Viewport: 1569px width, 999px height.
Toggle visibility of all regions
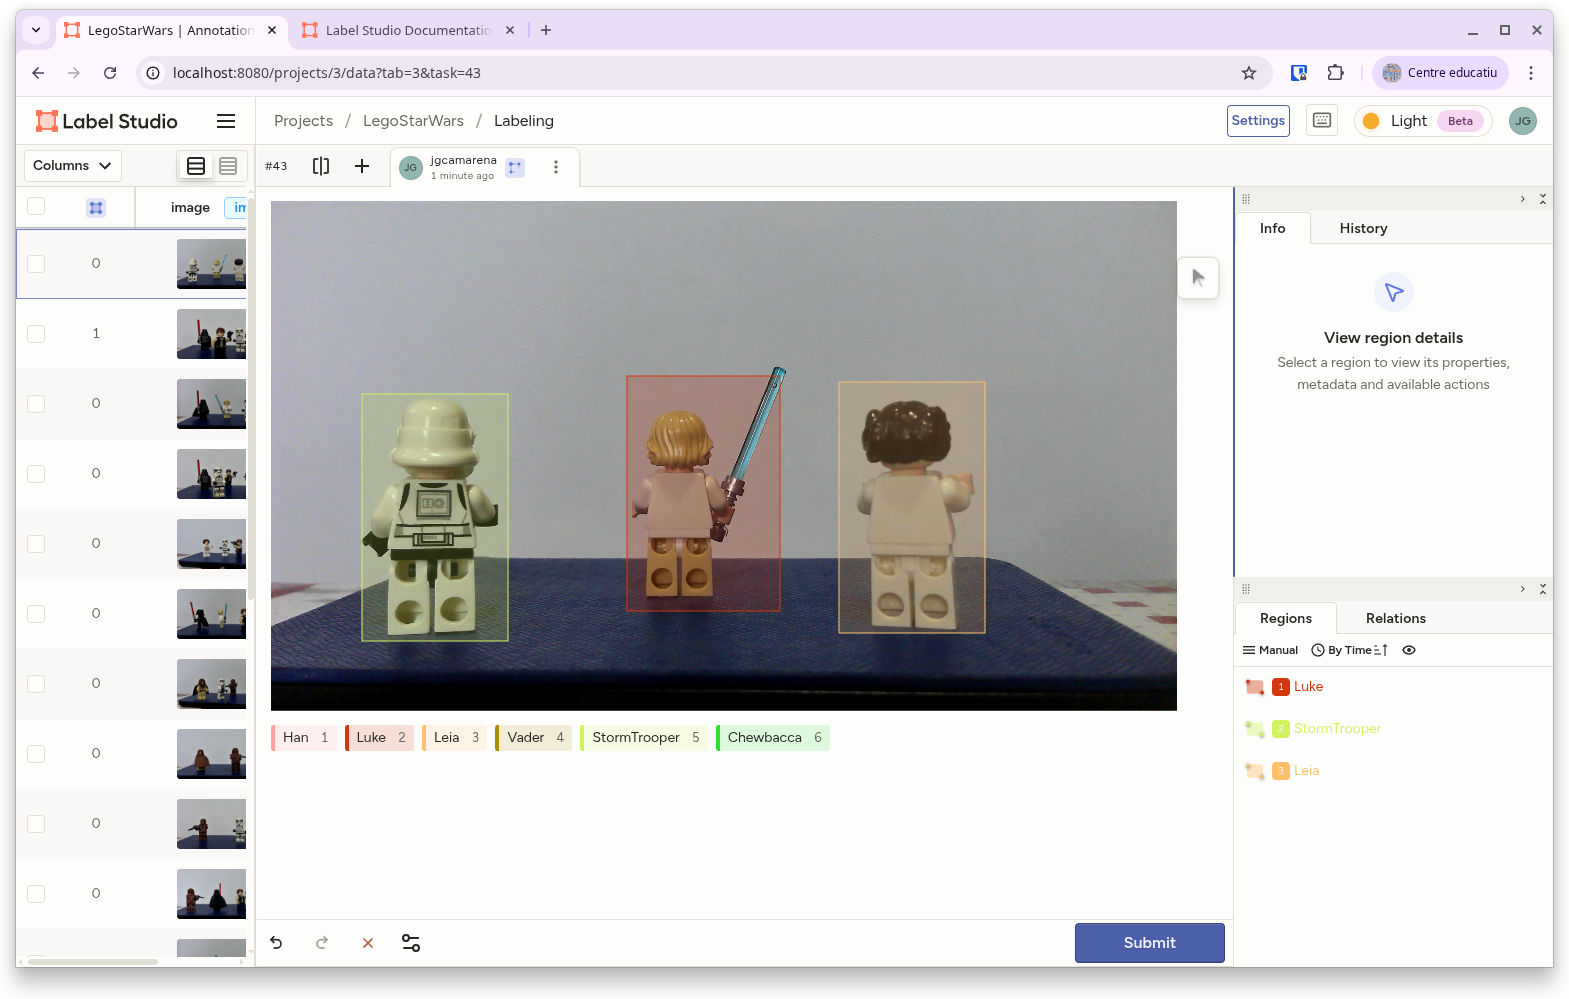[x=1409, y=650]
